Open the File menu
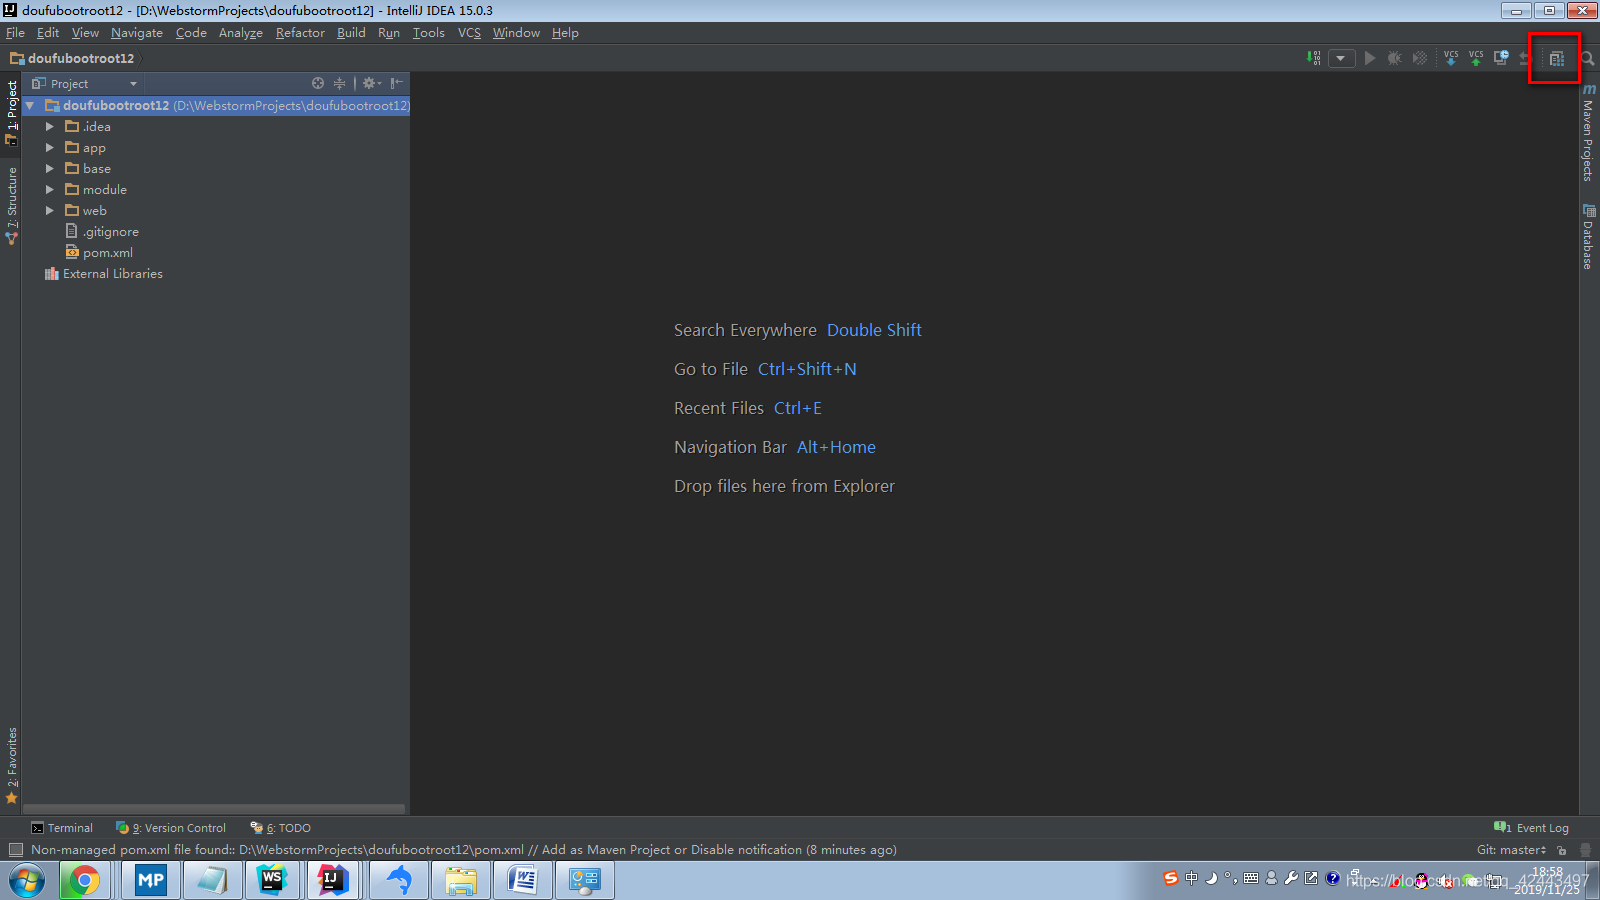This screenshot has width=1600, height=900. click(x=15, y=33)
